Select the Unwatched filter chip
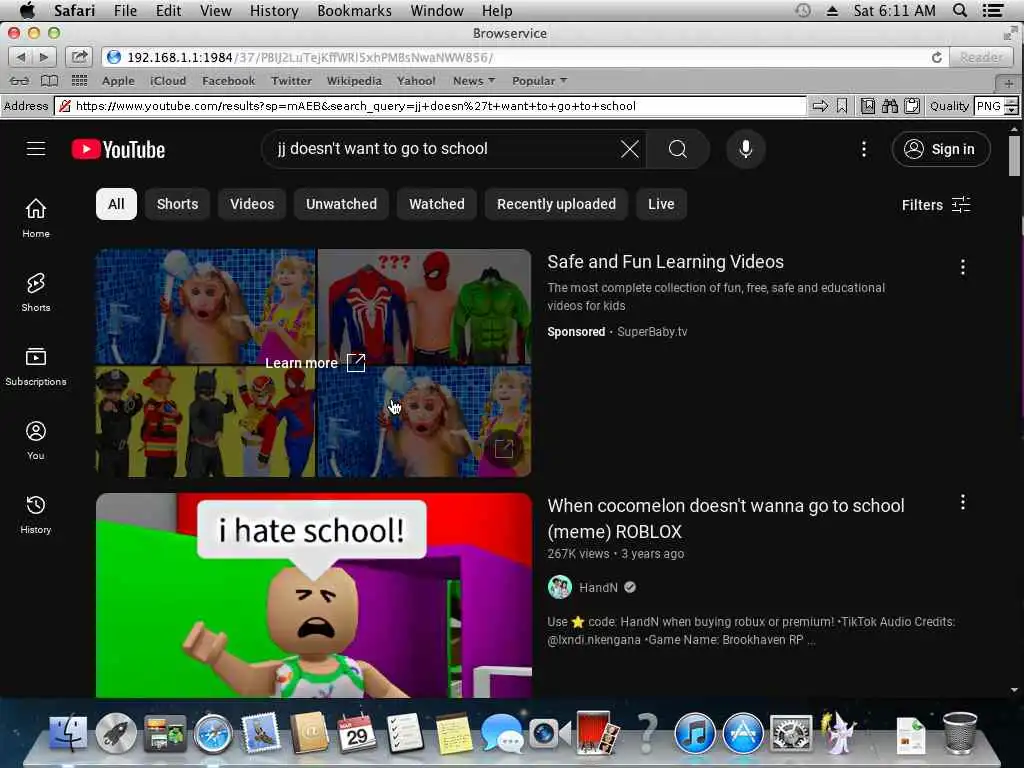 pyautogui.click(x=341, y=204)
